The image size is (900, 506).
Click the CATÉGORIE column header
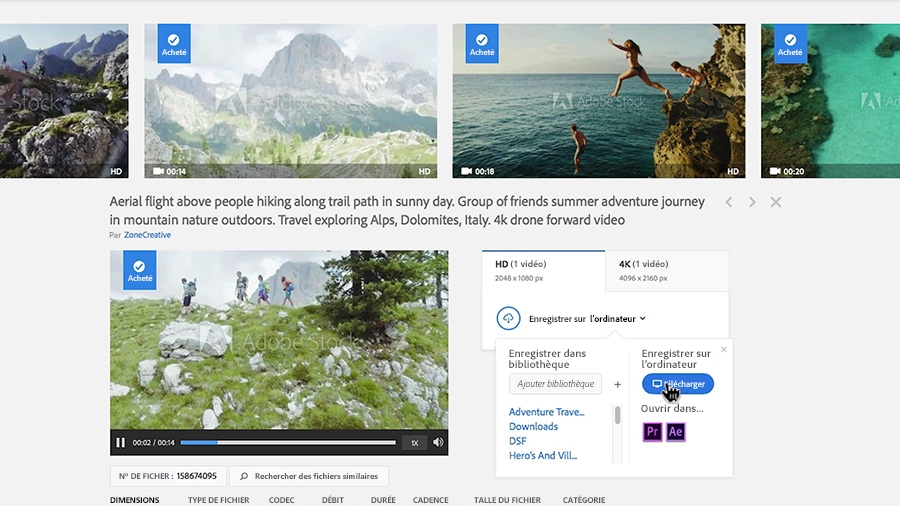coord(584,500)
